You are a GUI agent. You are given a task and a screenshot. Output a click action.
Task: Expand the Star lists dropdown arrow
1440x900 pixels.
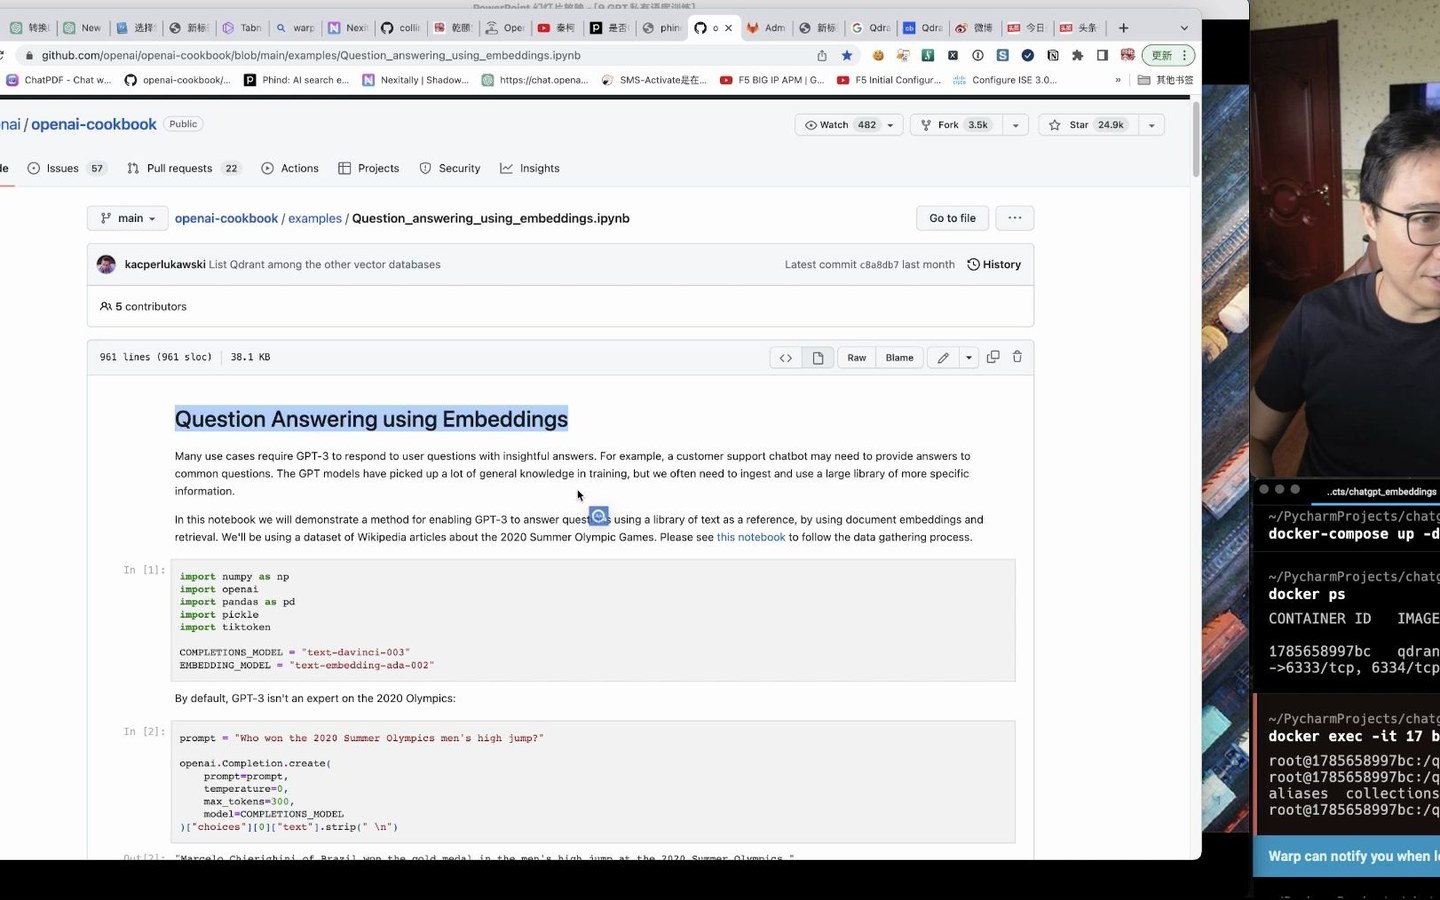[1151, 125]
